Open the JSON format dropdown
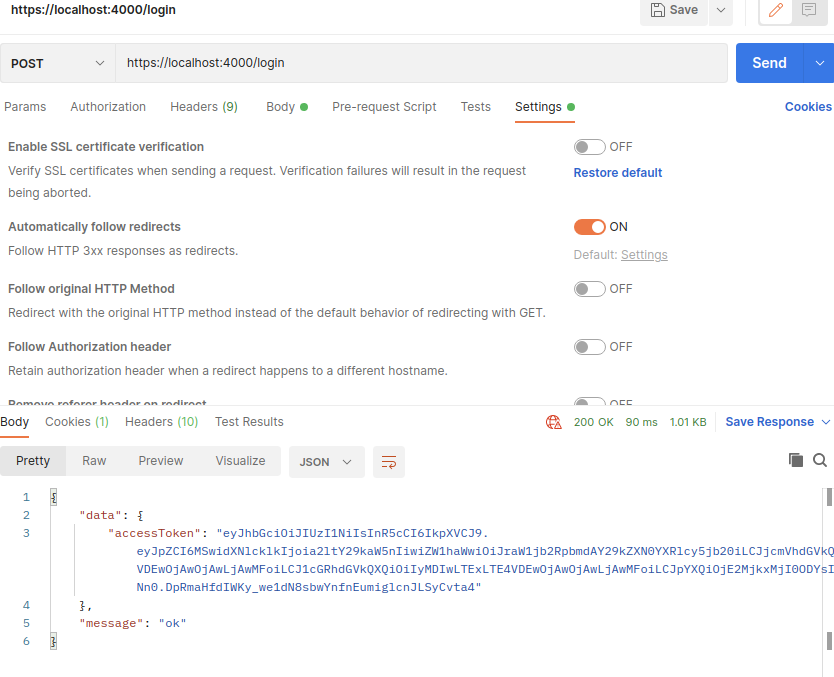Screen dimensions: 834x677 click(327, 462)
